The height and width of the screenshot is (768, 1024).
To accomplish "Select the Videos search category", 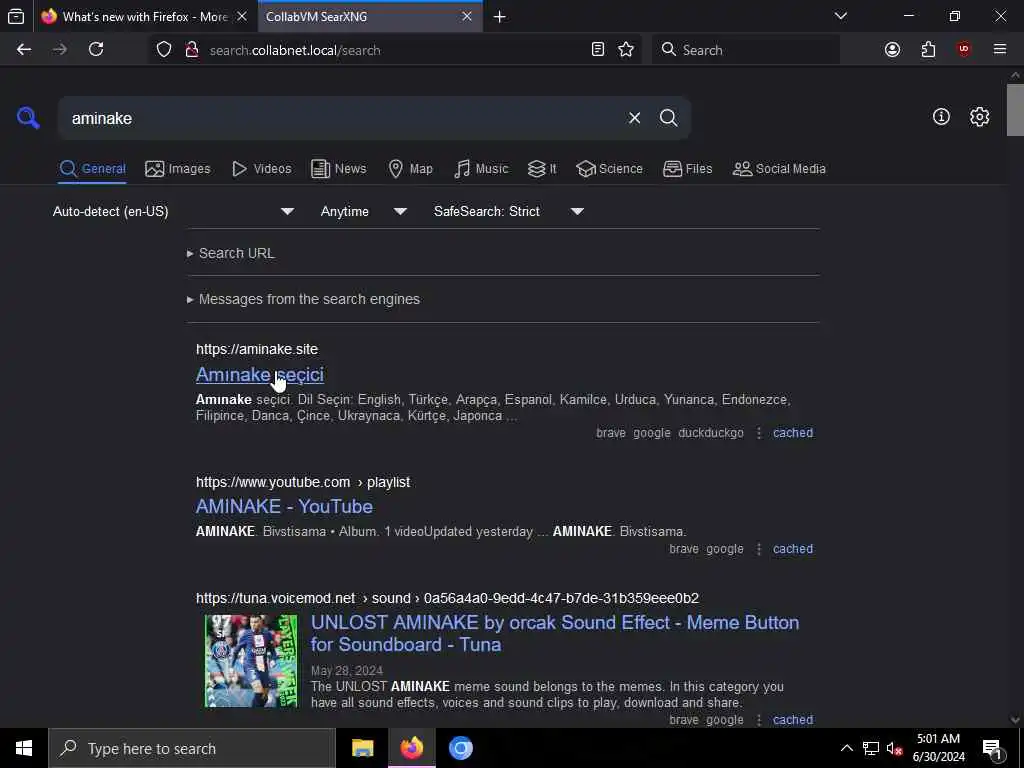I will pyautogui.click(x=262, y=168).
